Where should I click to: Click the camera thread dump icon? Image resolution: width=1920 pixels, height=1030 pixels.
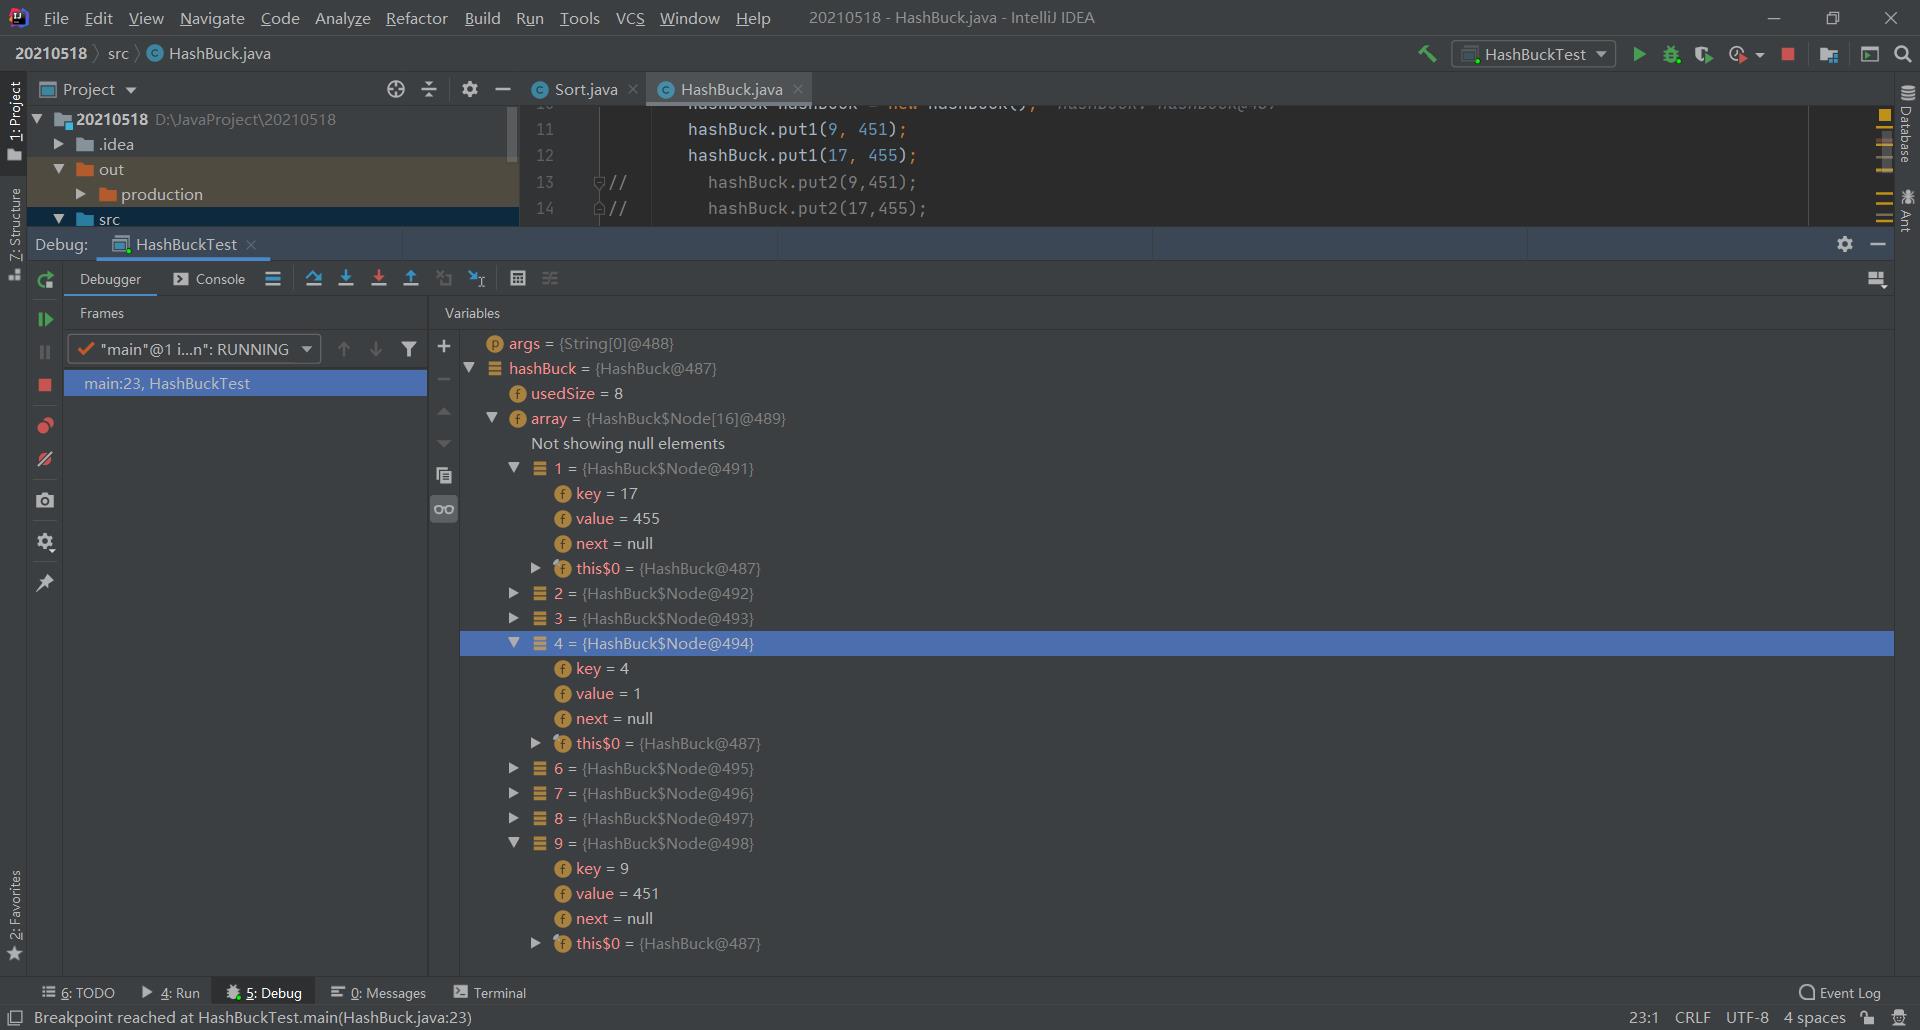(45, 500)
